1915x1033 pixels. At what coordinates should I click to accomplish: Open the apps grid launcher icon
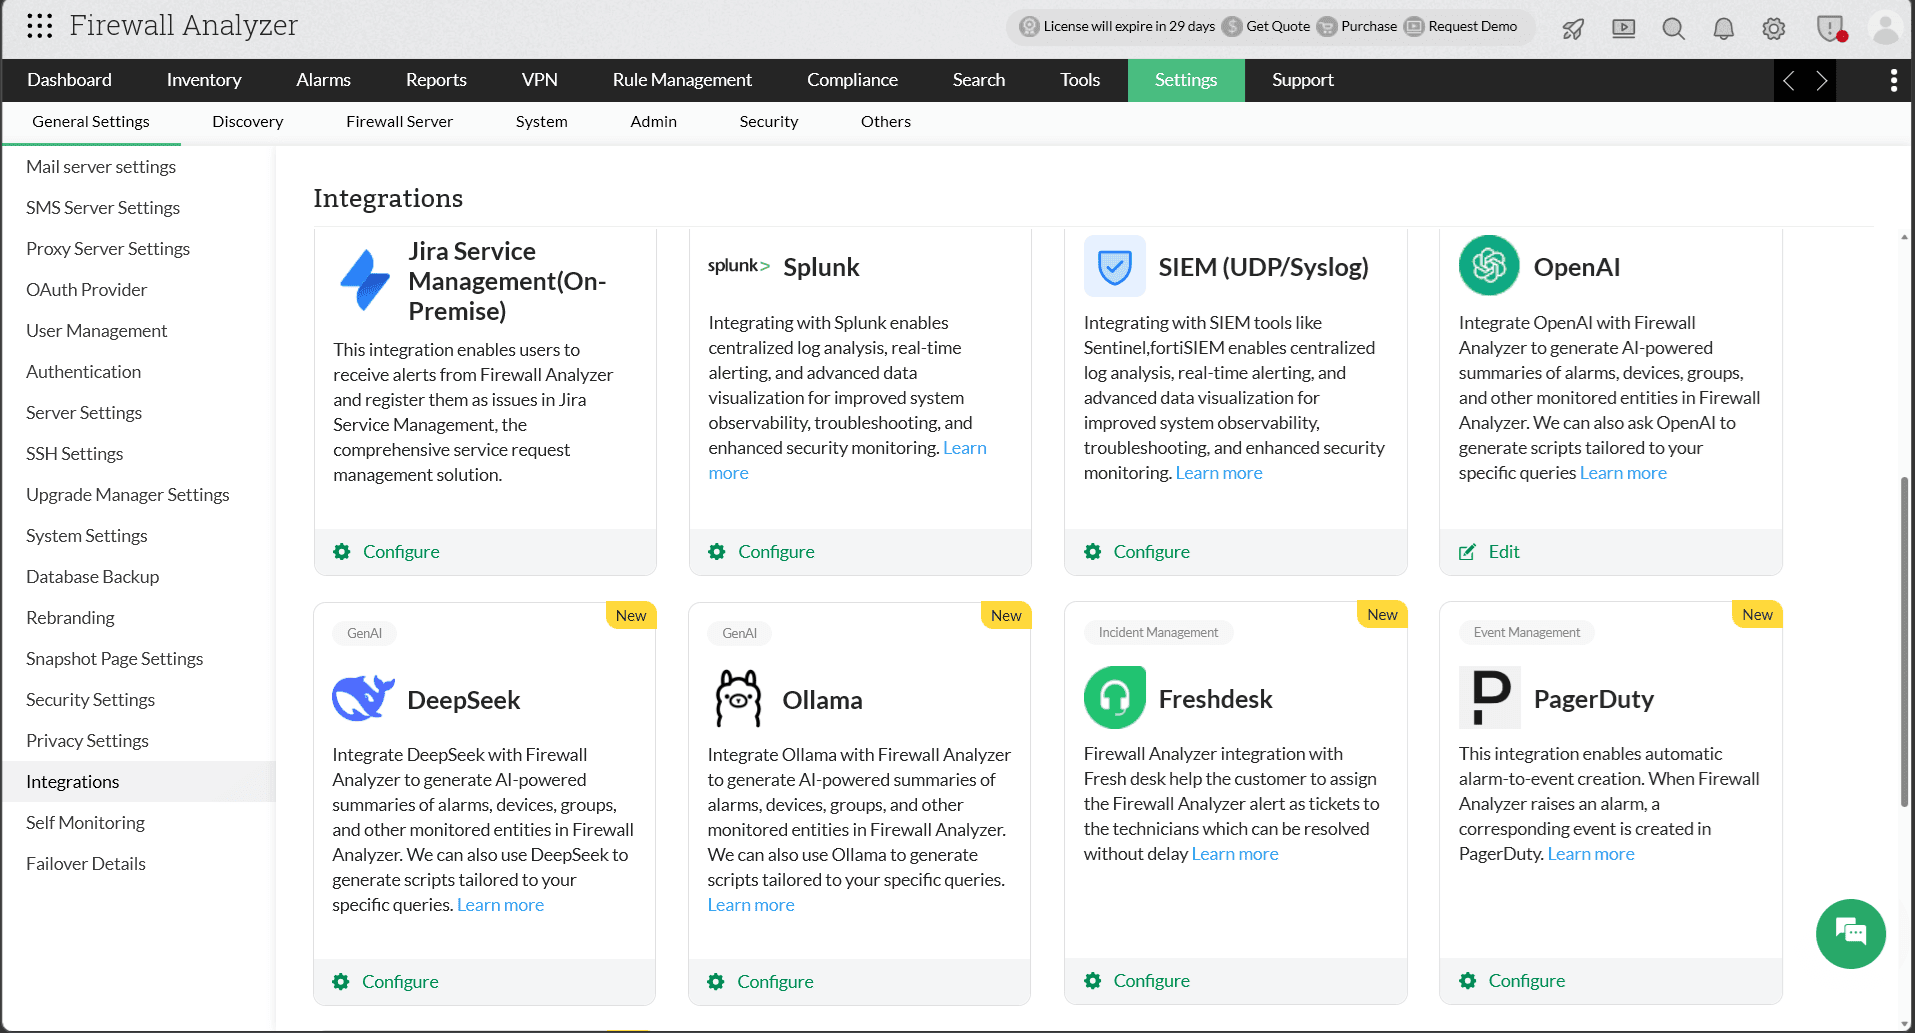point(40,26)
